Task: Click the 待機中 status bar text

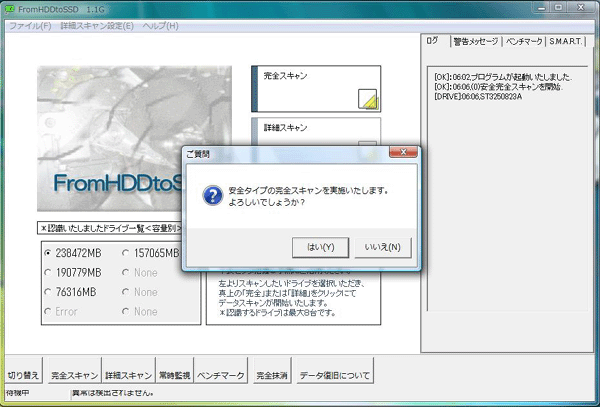Action: 18,393
